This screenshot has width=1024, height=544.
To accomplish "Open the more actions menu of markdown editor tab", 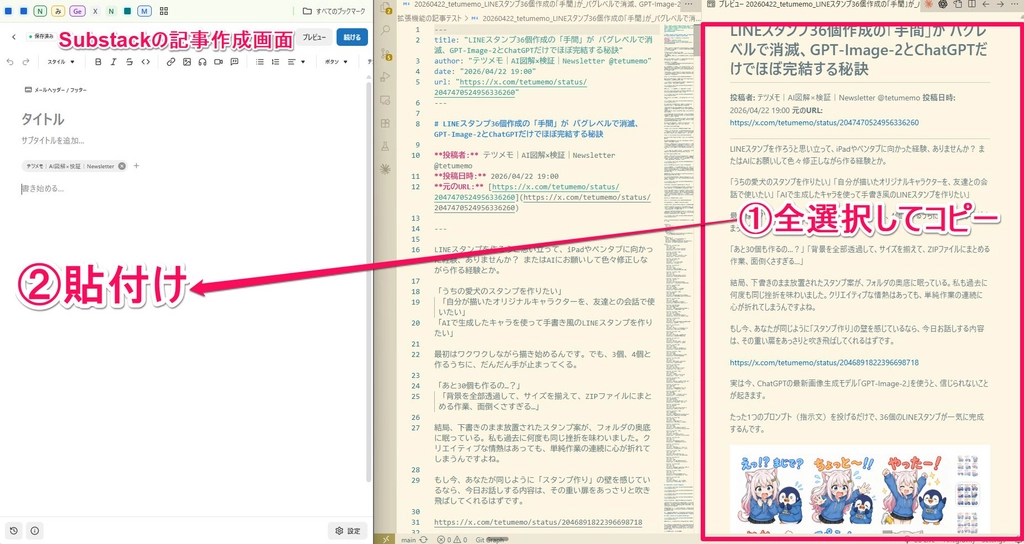I will tap(688, 4).
